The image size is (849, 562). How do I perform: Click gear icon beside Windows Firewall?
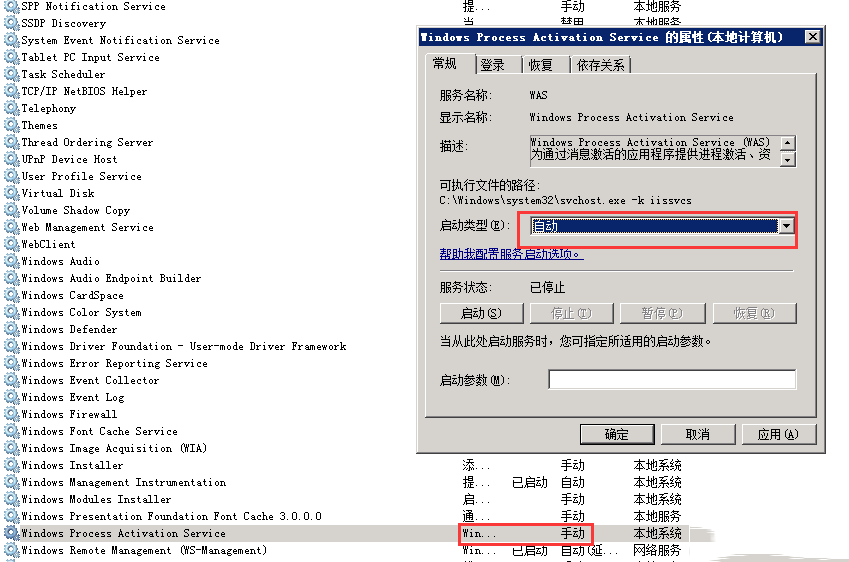tap(11, 414)
